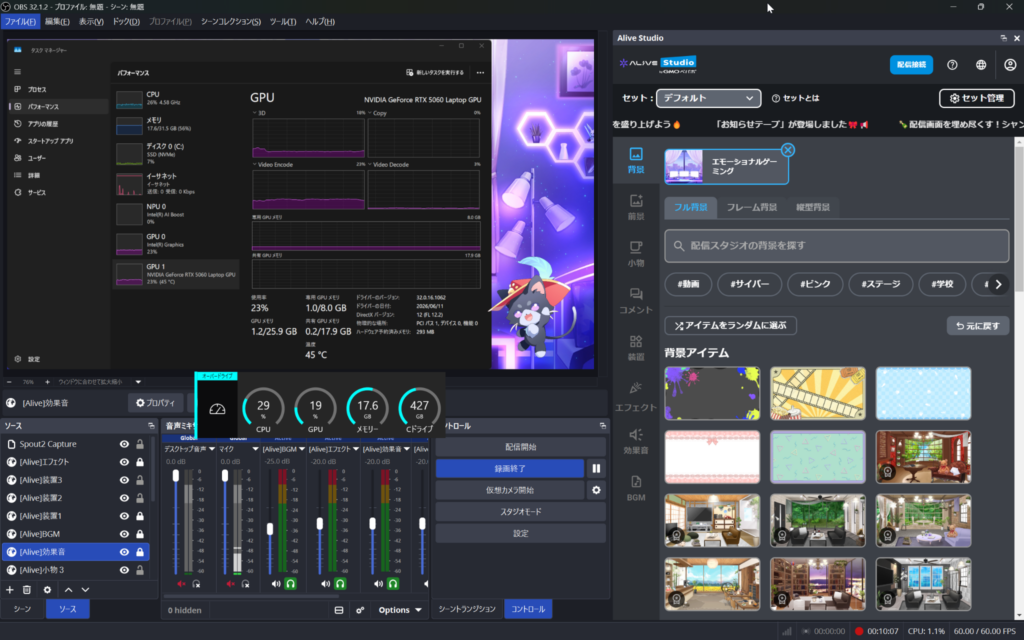Screen dimensions: 1024x640
Task: Mute the [Alive]BGM mixer channel
Action: coord(276,584)
